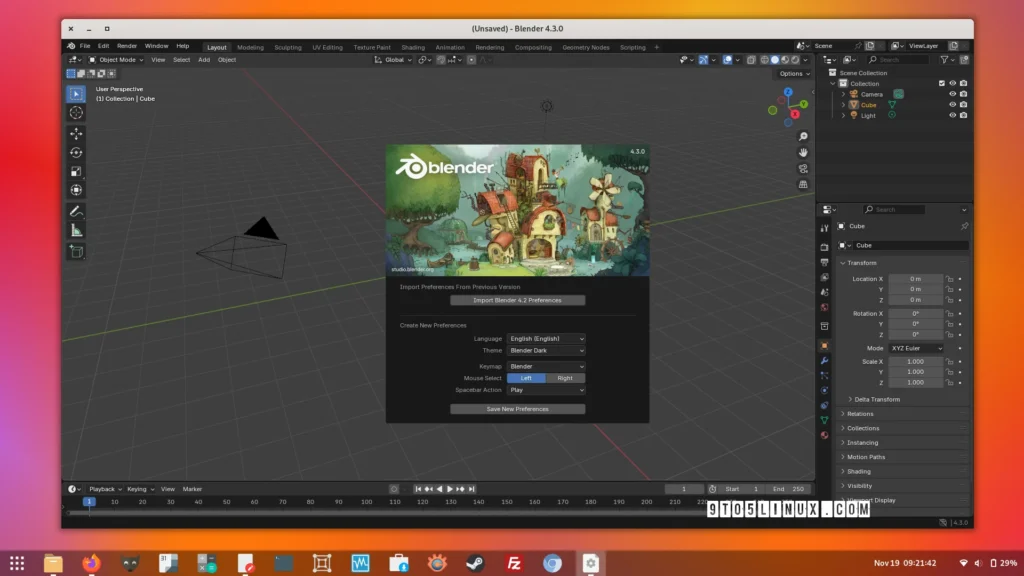Open the Render properties tab
This screenshot has height=576, width=1024.
click(825, 248)
